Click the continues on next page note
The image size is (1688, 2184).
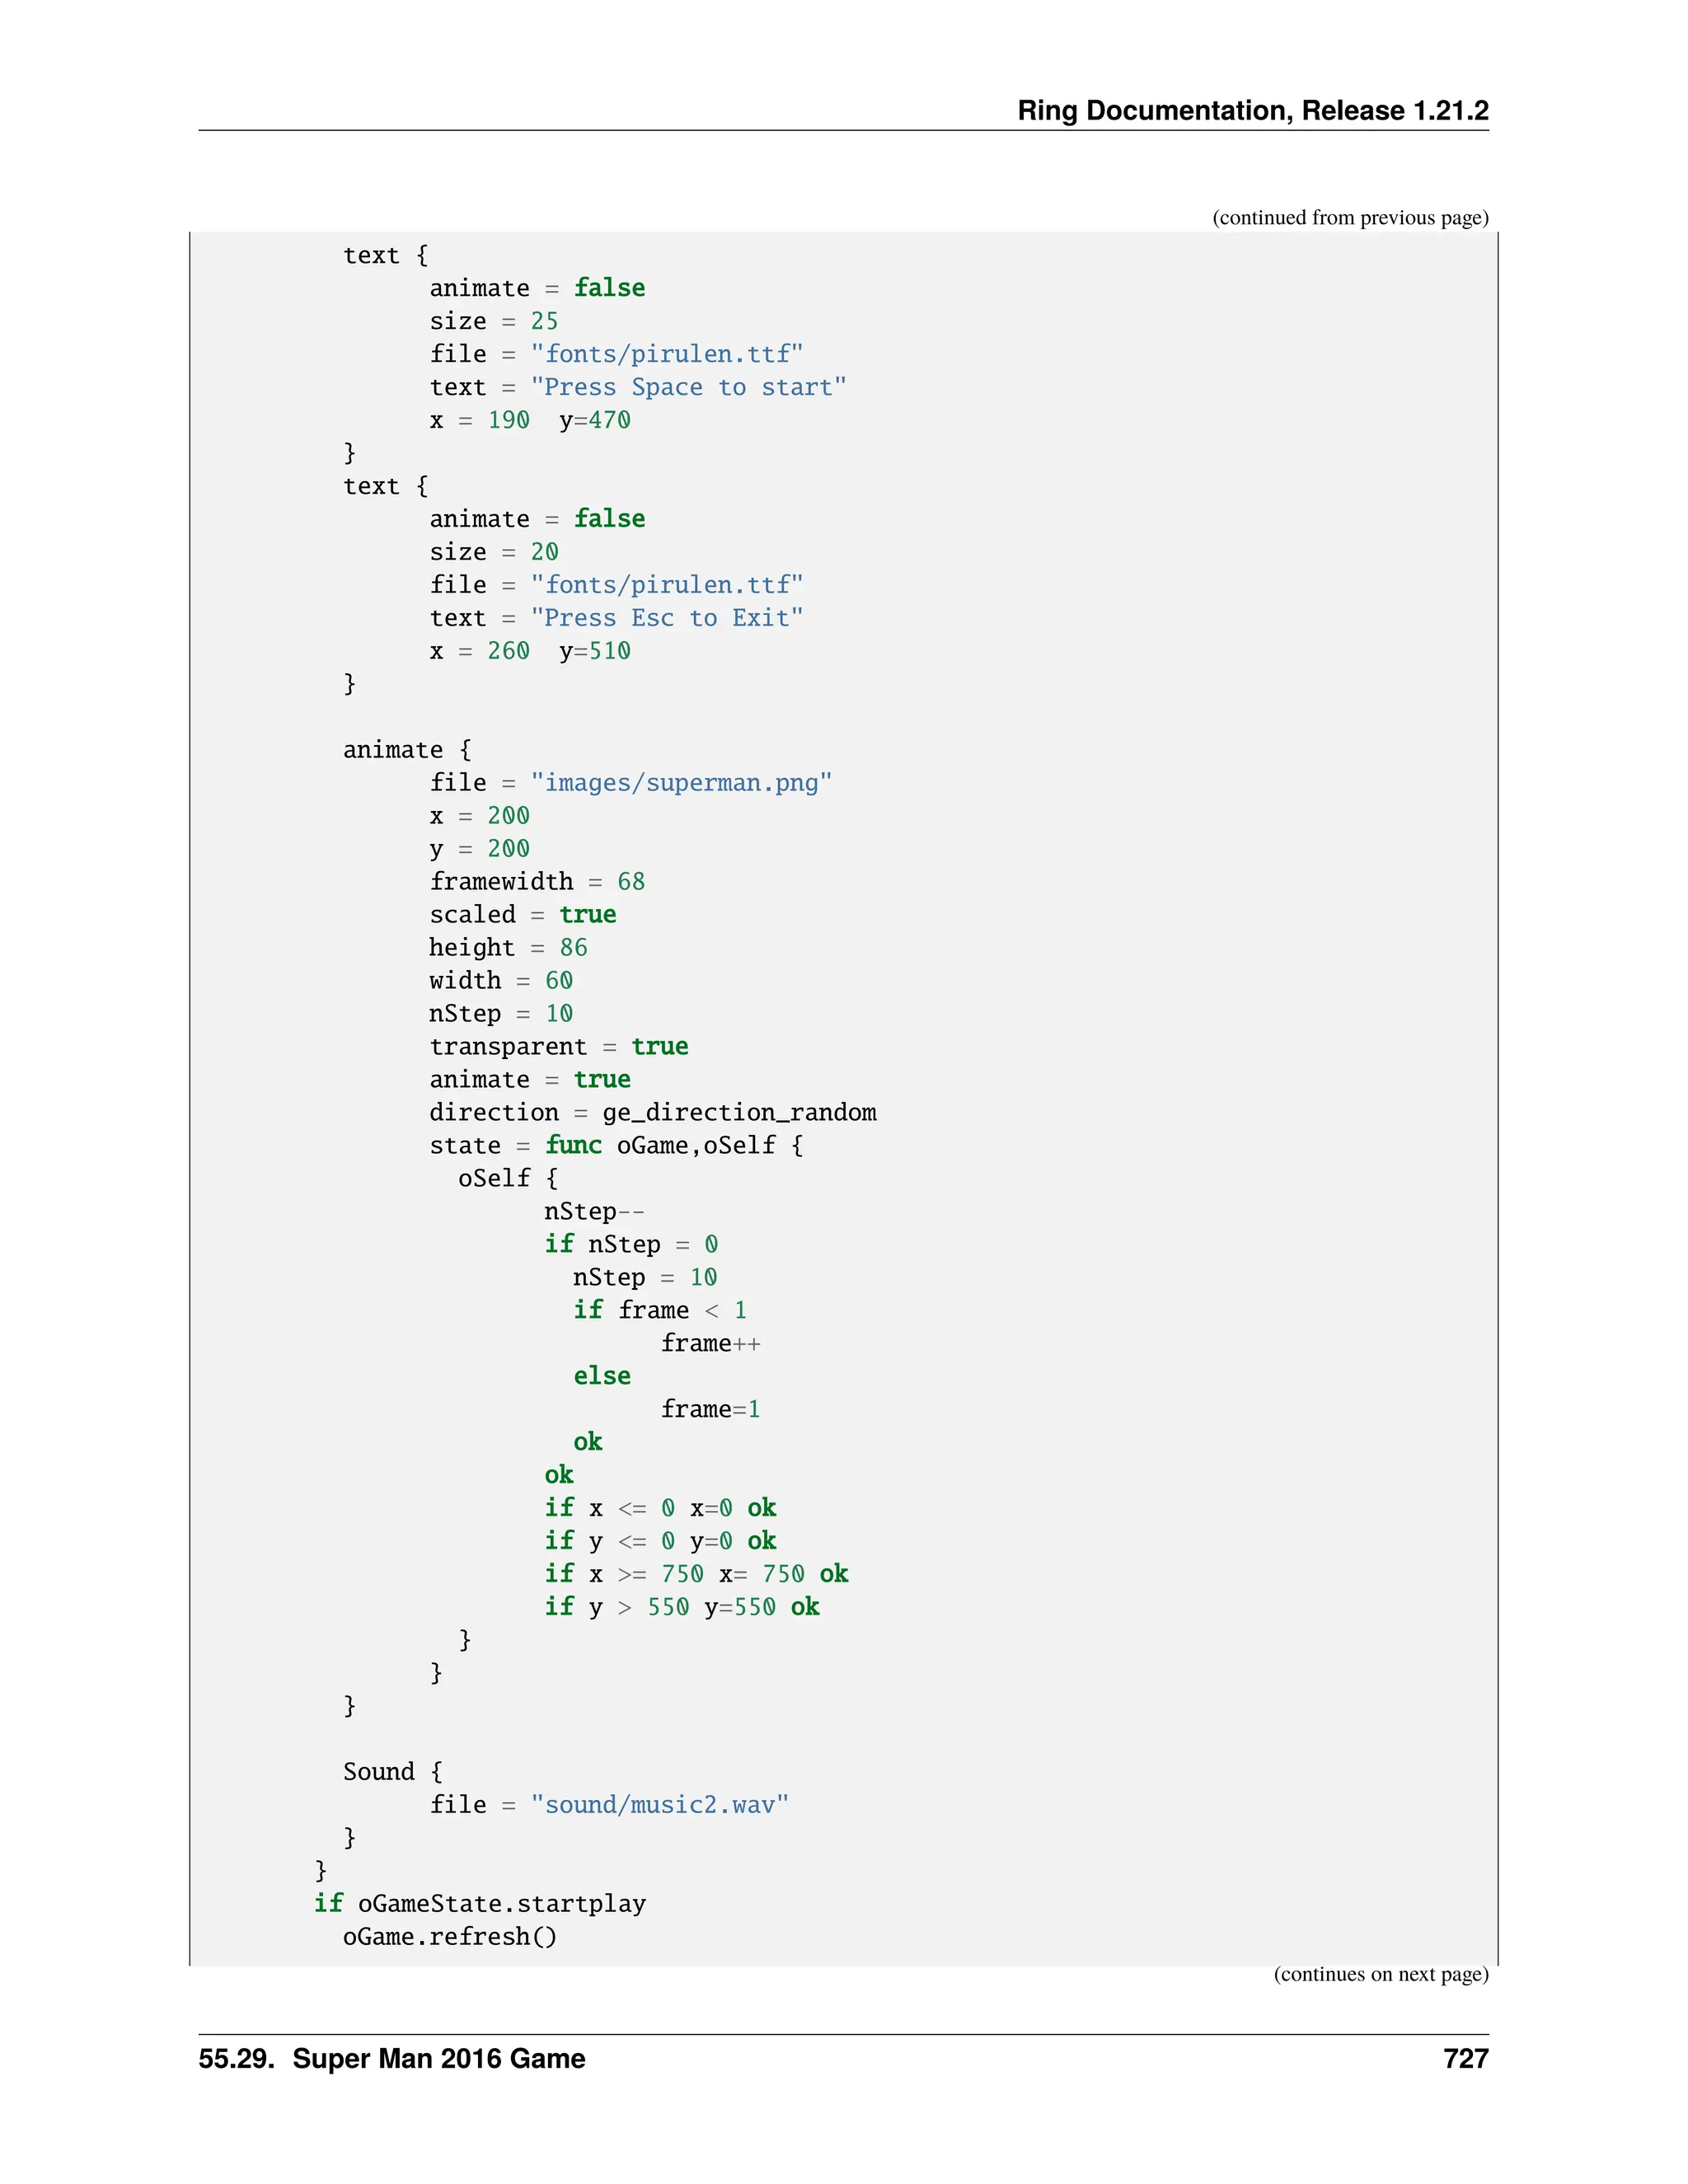1380,1974
